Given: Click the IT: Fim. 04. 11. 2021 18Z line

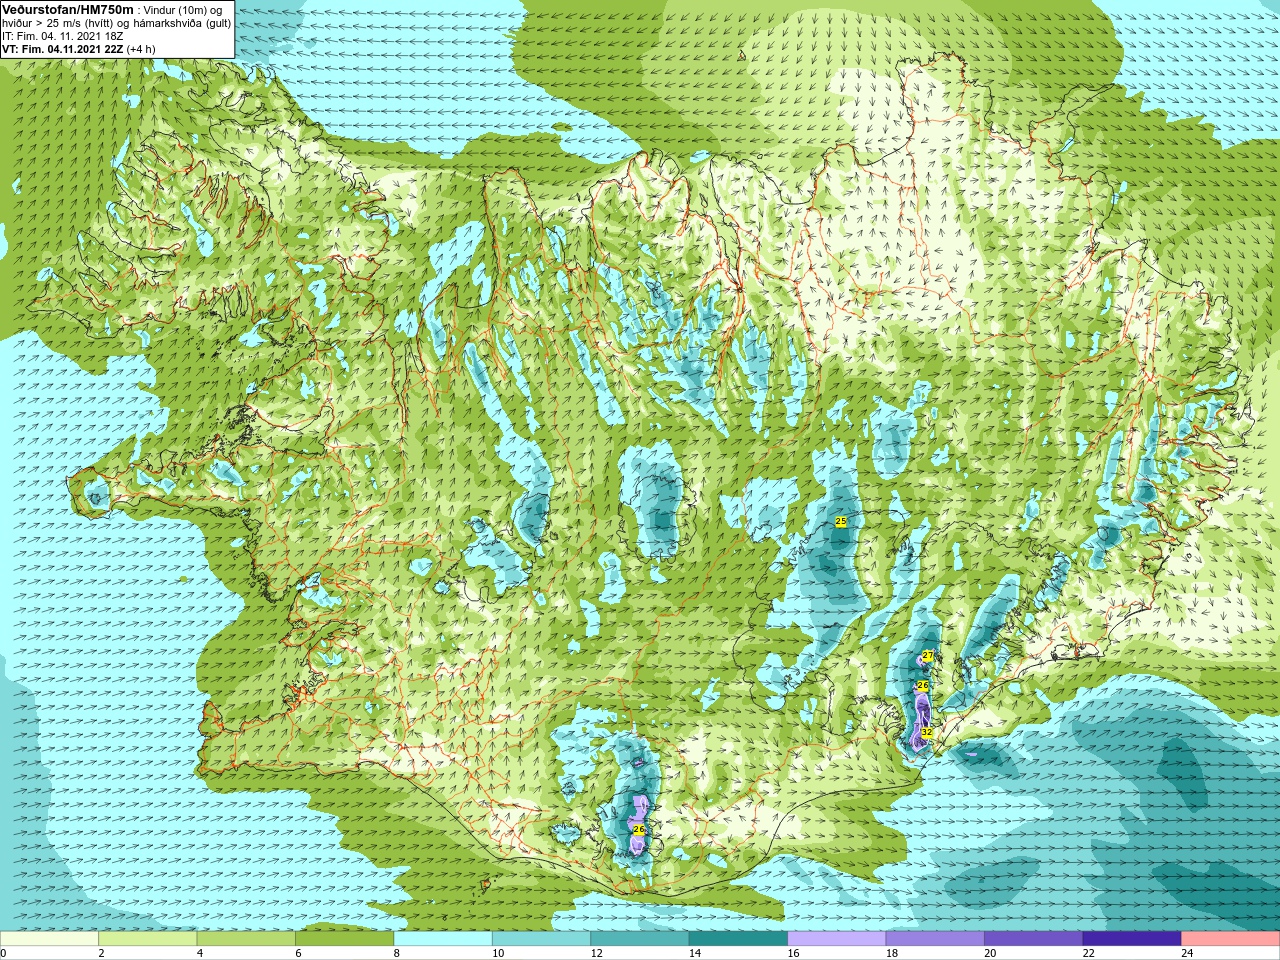Looking at the screenshot, I should 63,36.
